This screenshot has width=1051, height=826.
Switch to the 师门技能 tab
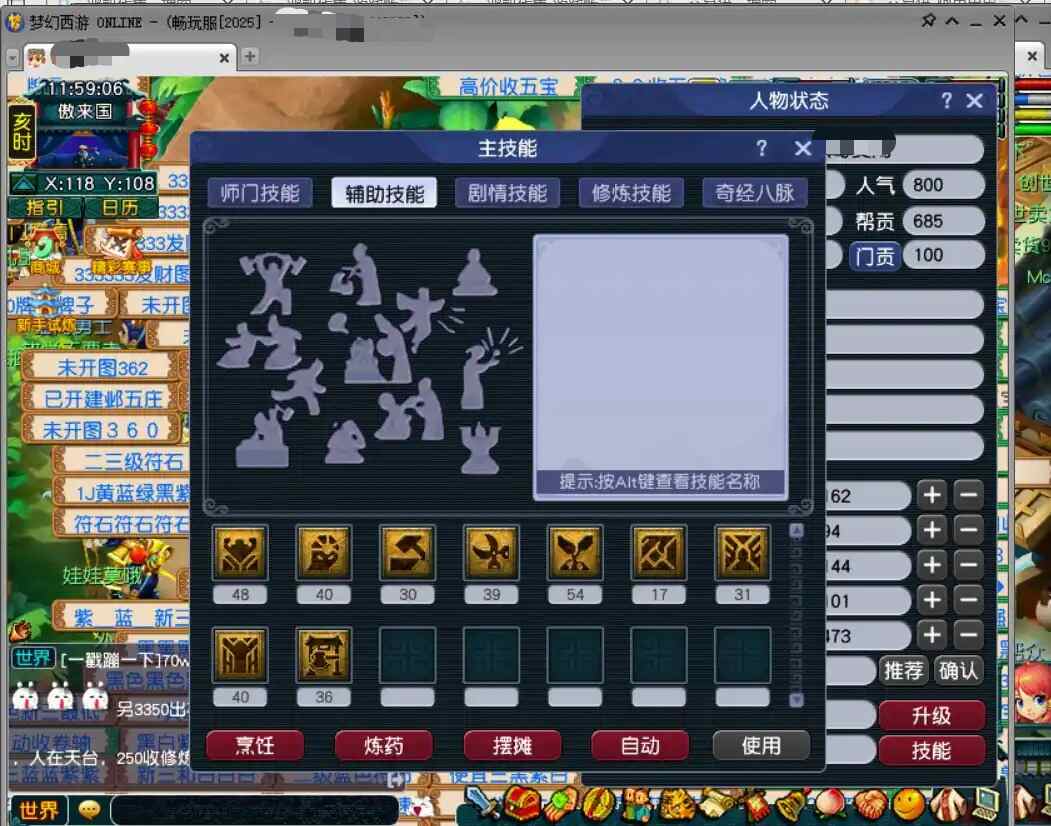[x=260, y=194]
